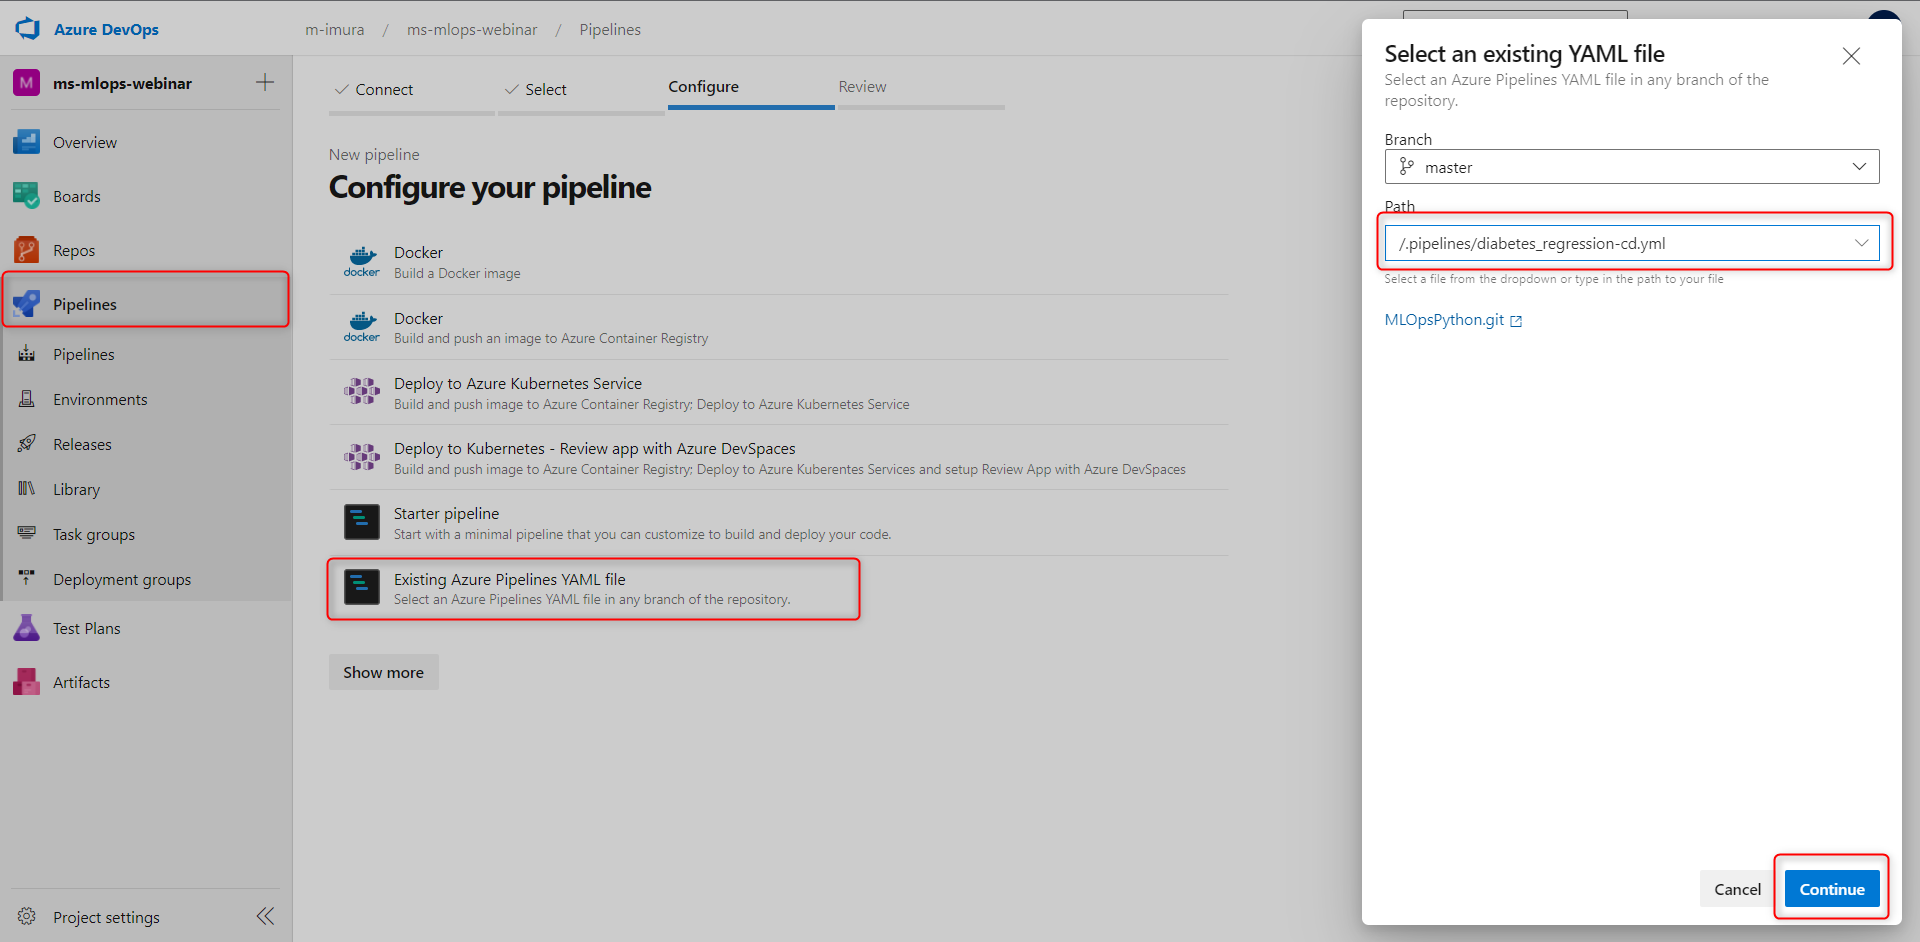Switch to the Configure step tab

pos(751,88)
